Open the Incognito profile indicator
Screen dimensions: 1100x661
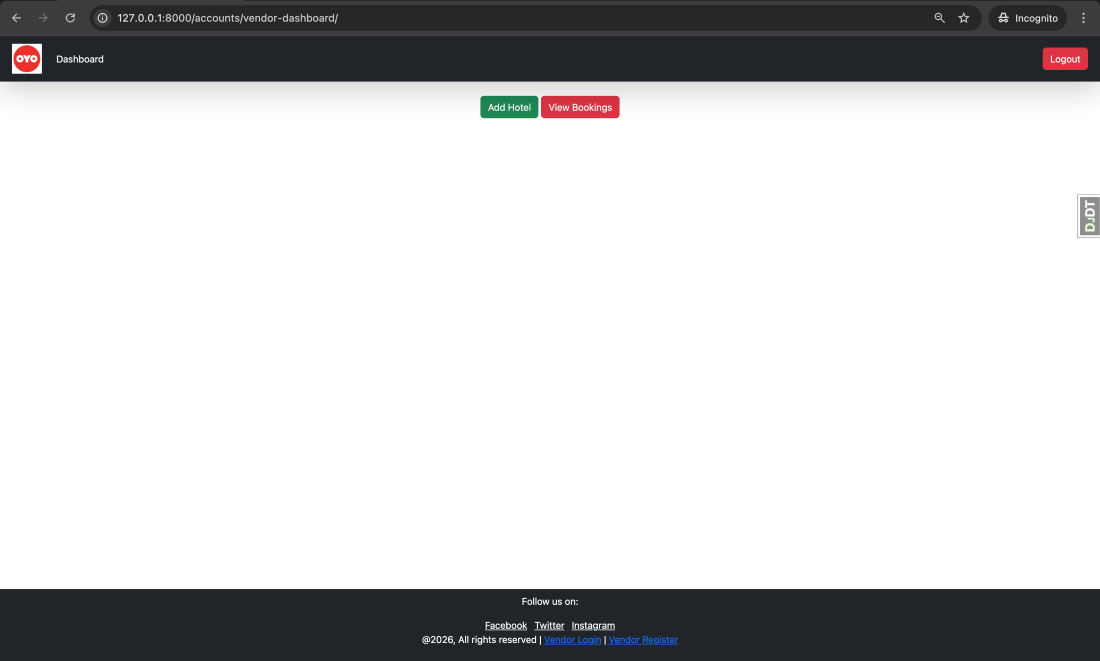(x=1028, y=18)
